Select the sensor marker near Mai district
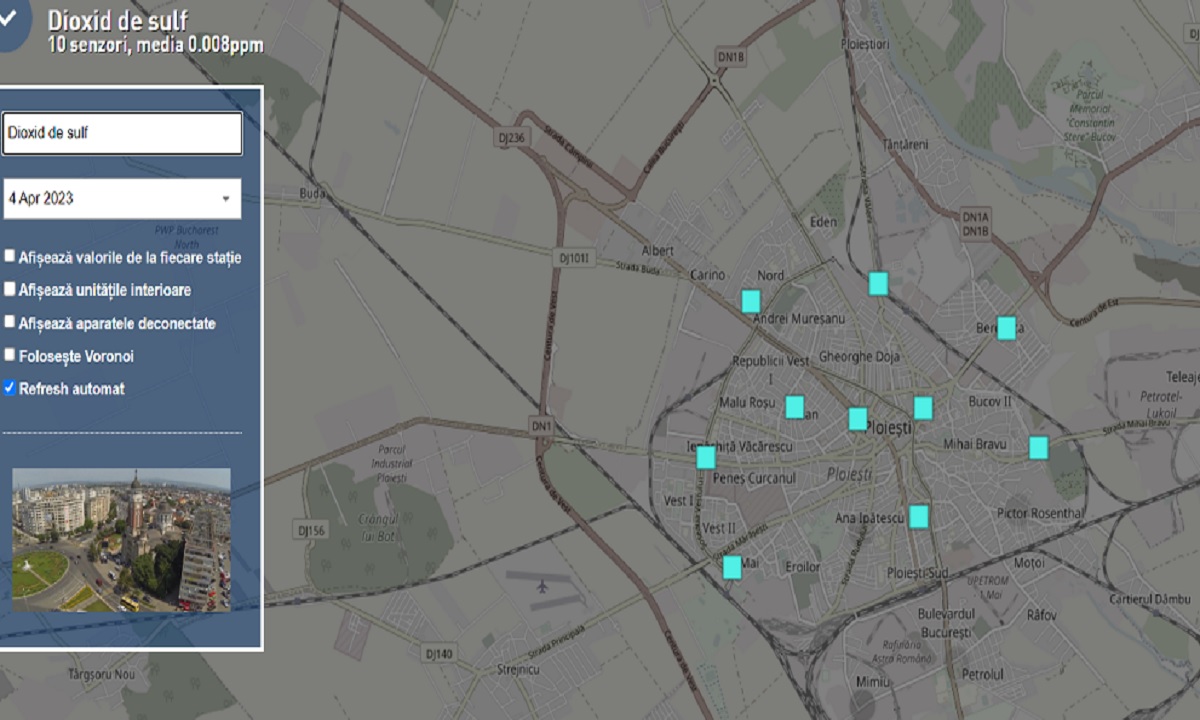 (x=733, y=568)
